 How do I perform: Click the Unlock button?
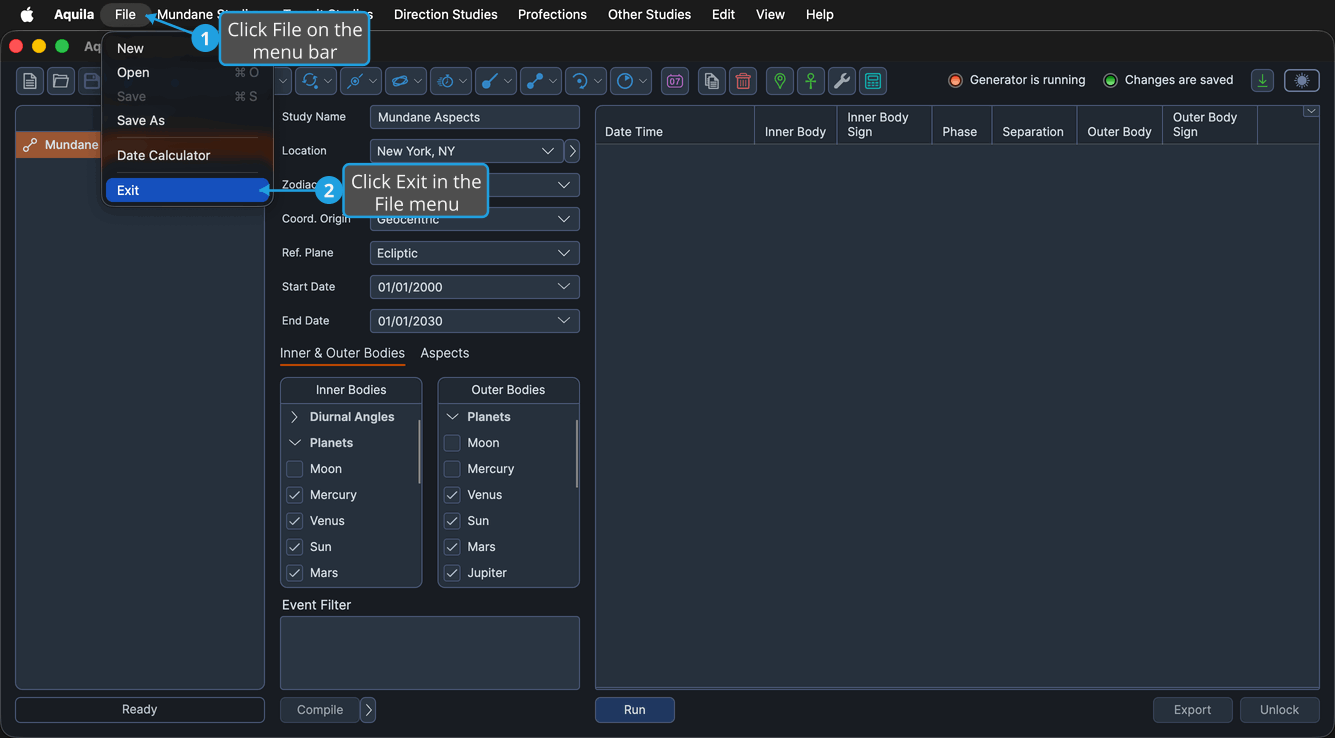pos(1279,710)
